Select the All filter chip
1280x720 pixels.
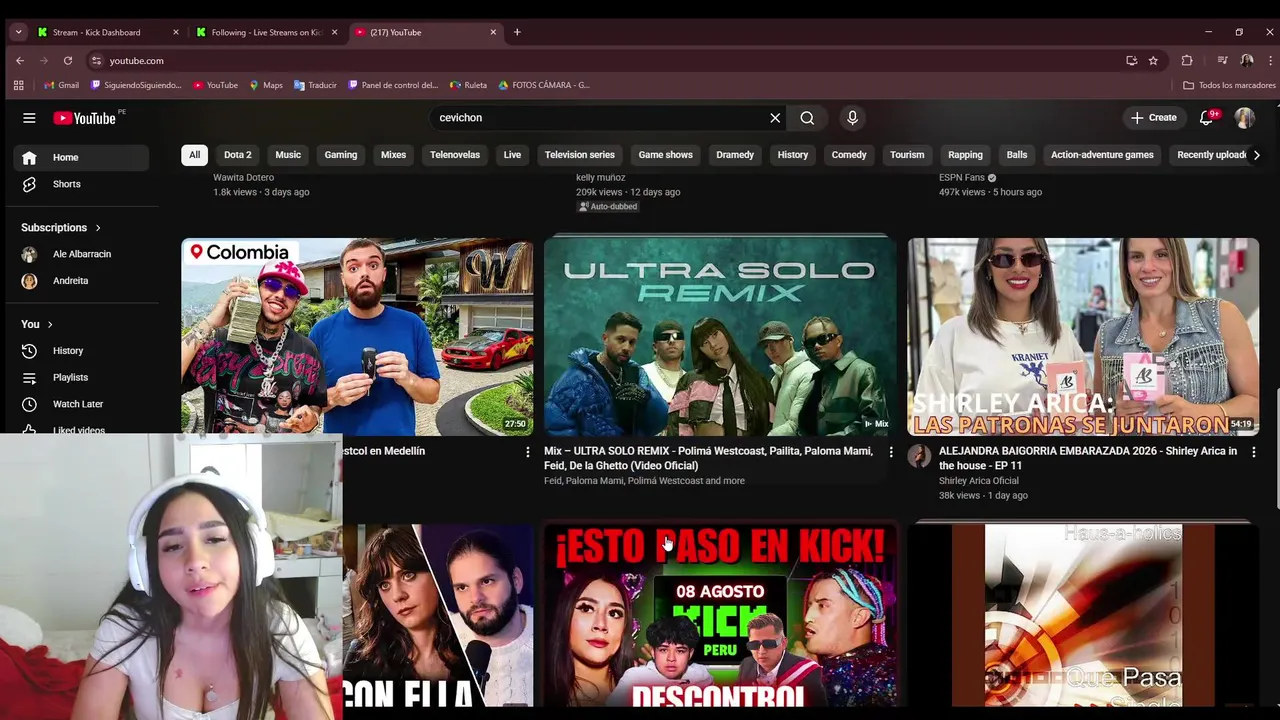pyautogui.click(x=194, y=155)
